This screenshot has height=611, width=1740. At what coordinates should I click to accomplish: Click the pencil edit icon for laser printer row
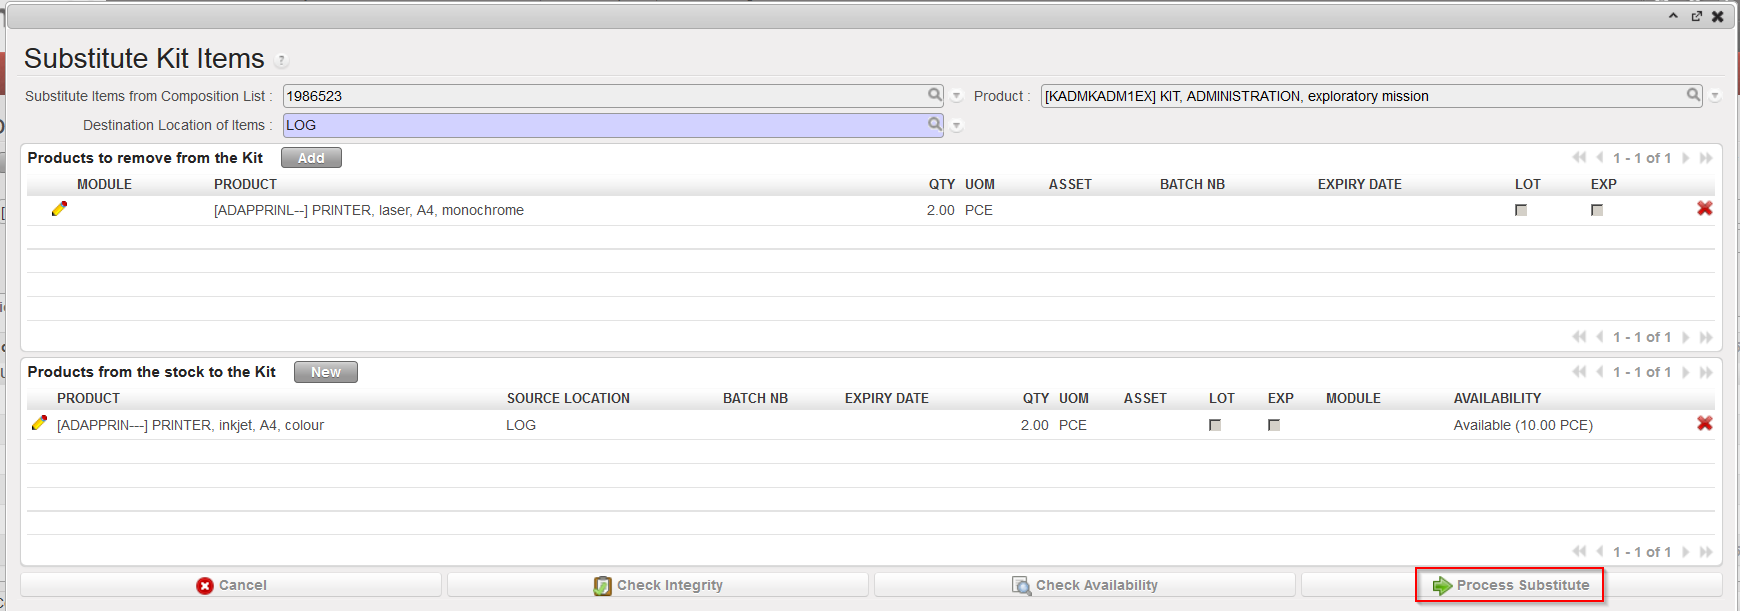click(x=59, y=209)
